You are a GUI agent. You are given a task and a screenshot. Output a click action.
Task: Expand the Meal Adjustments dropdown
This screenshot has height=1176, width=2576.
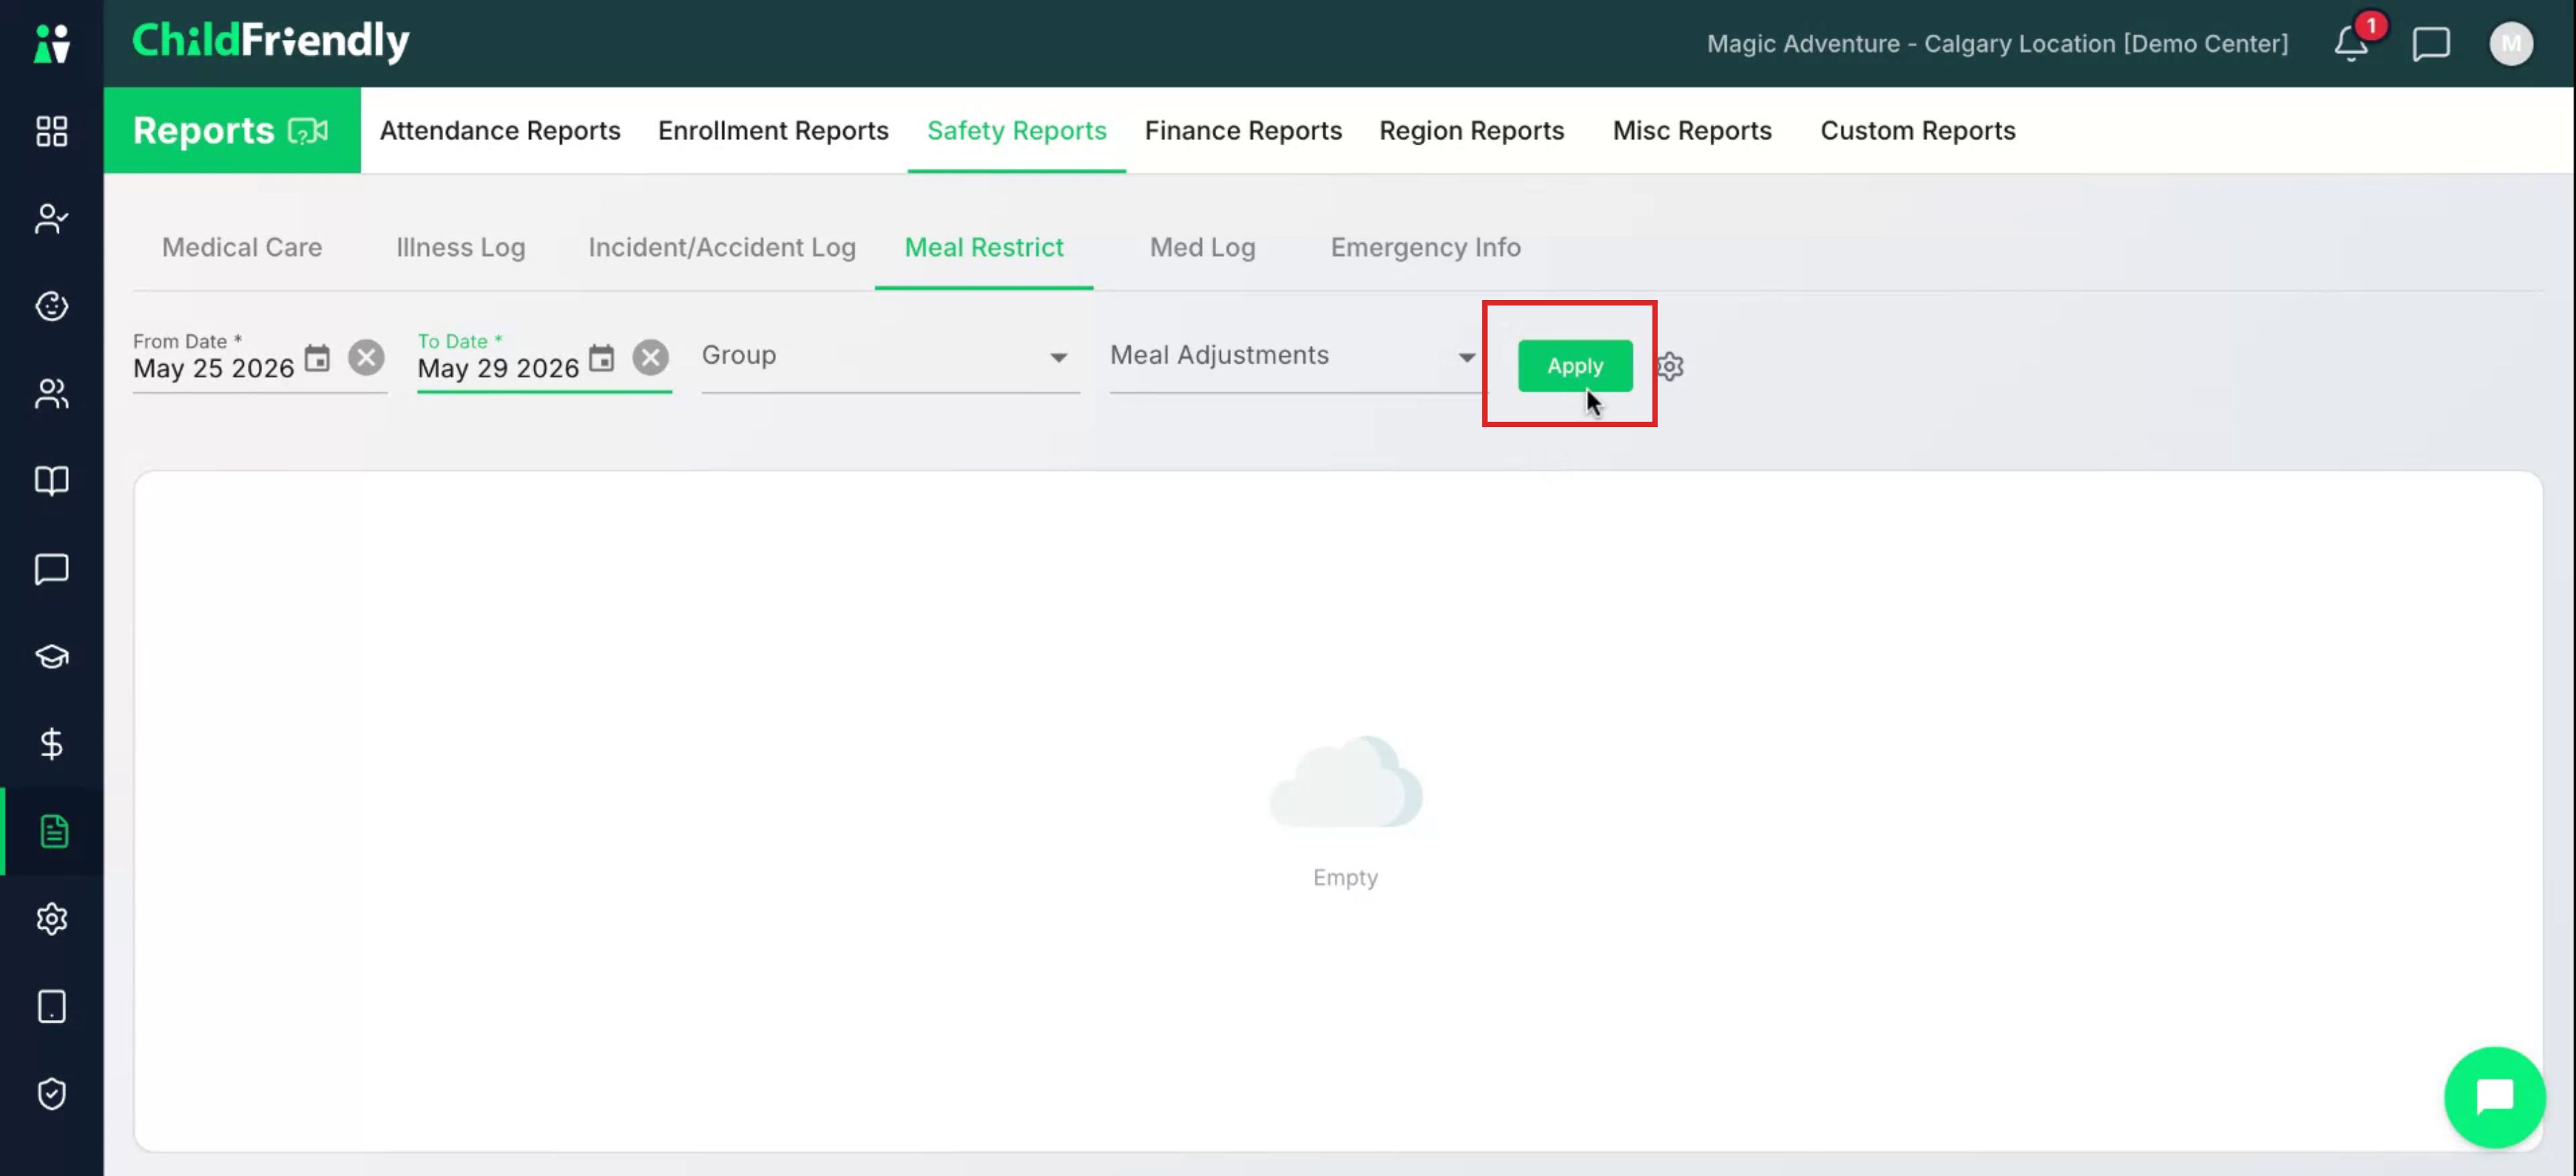click(1294, 357)
